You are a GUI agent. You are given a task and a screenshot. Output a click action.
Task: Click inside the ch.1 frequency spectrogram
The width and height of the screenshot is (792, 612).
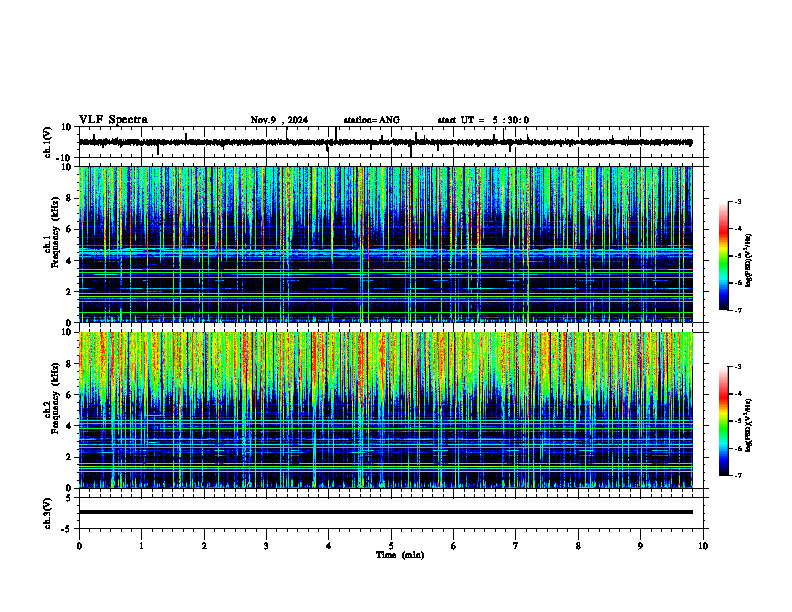[385, 244]
